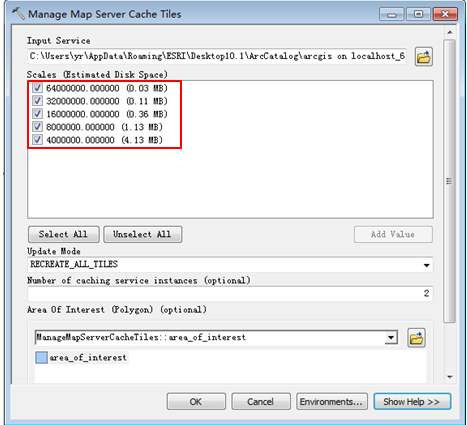Browse for the Input Service folder
This screenshot has width=467, height=425.
click(424, 57)
